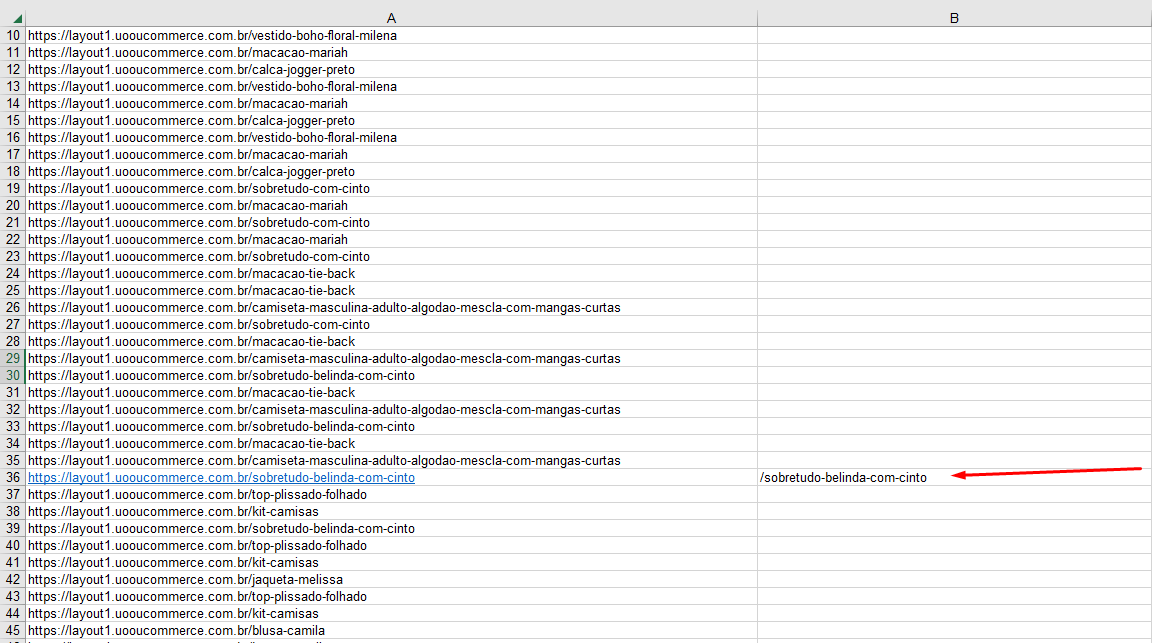
Task: Click cell A18 calca-jogger-preto URL
Action: 391,171
